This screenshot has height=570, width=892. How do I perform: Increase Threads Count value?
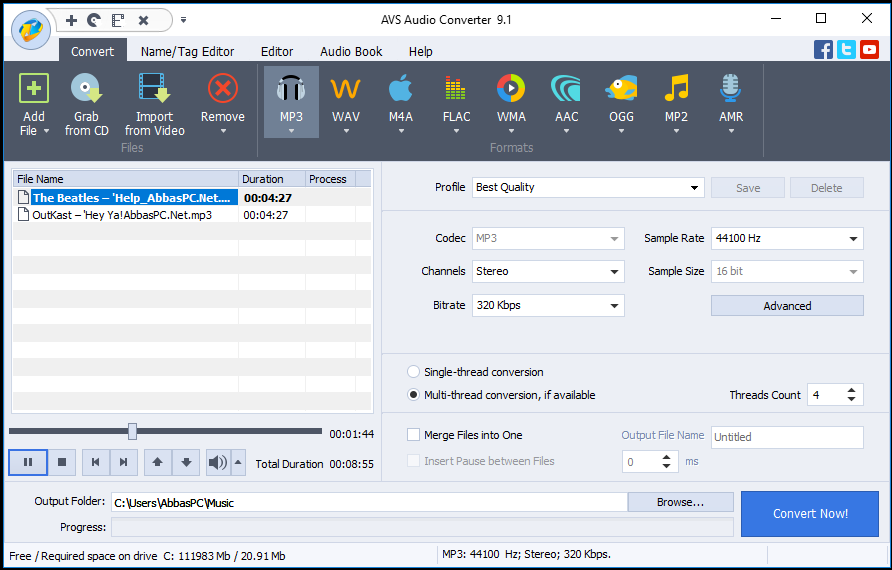(x=851, y=390)
